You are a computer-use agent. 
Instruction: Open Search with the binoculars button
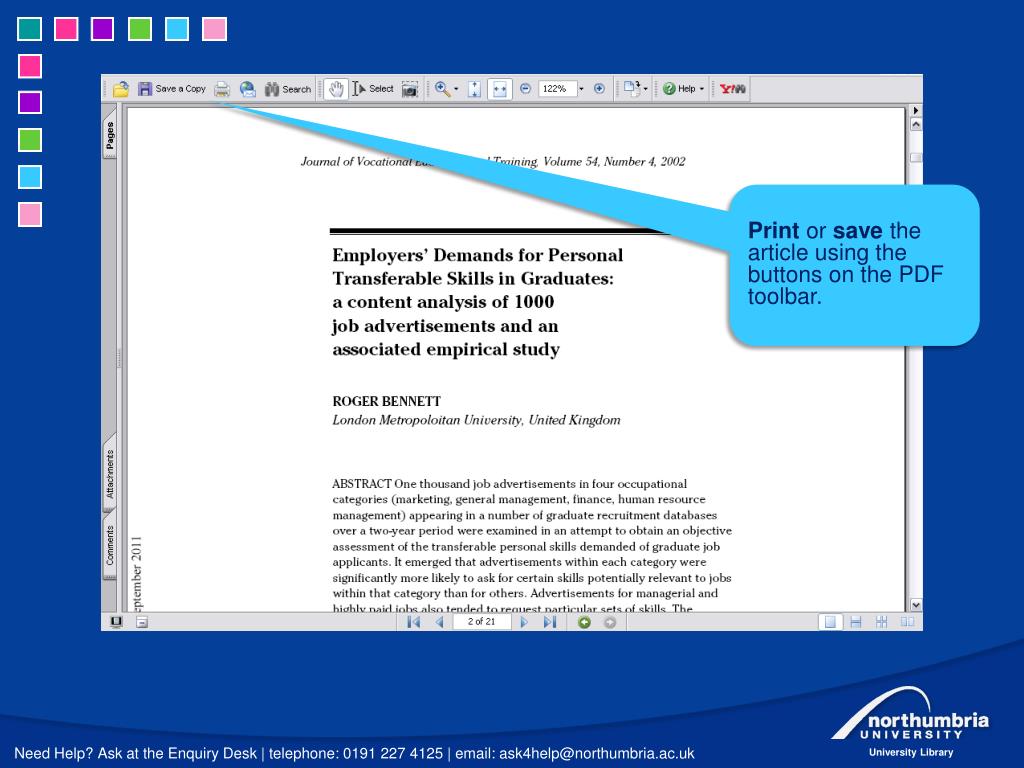click(x=288, y=89)
